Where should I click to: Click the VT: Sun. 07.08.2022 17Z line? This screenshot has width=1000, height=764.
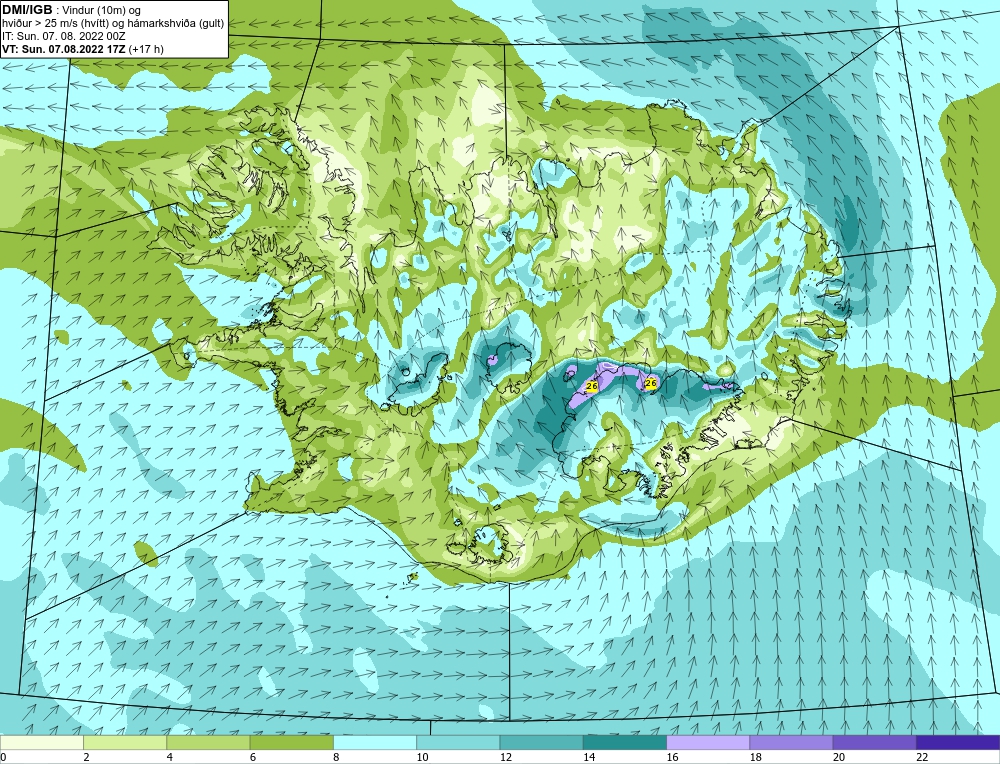[x=83, y=49]
